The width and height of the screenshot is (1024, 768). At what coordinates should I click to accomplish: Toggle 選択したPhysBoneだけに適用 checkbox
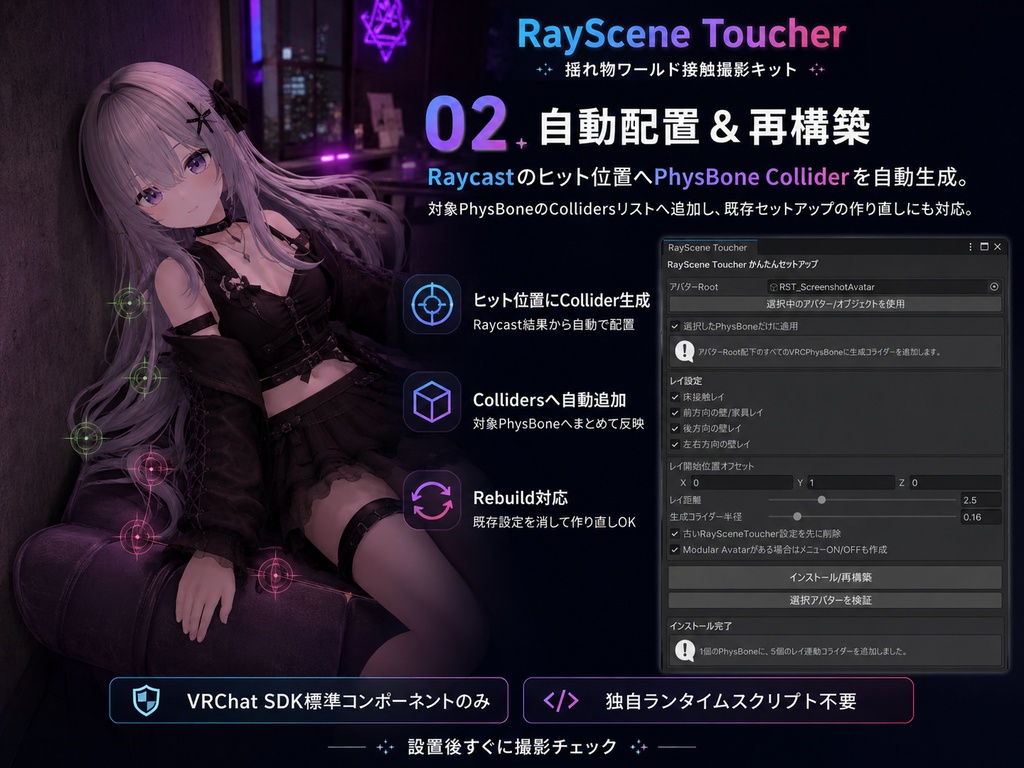pyautogui.click(x=675, y=326)
